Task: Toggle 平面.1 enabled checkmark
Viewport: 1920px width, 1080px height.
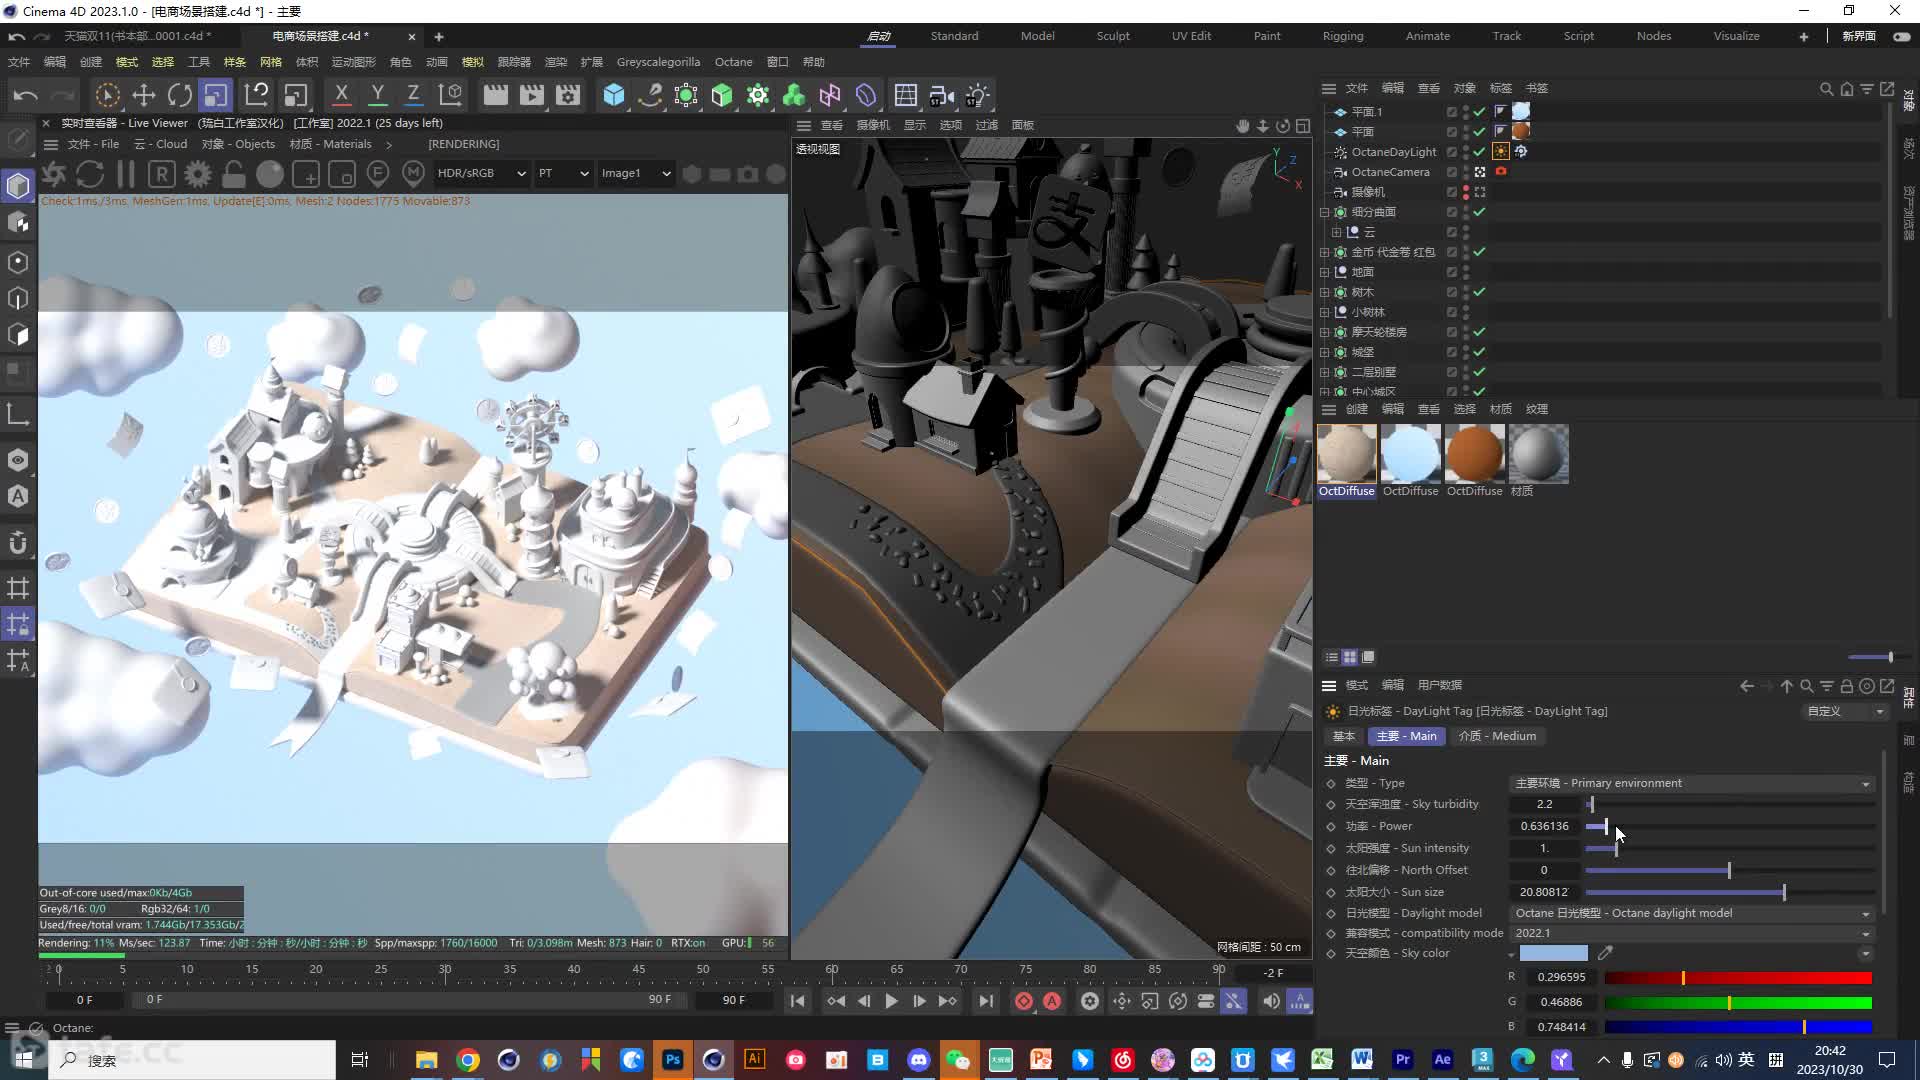Action: click(x=1479, y=112)
